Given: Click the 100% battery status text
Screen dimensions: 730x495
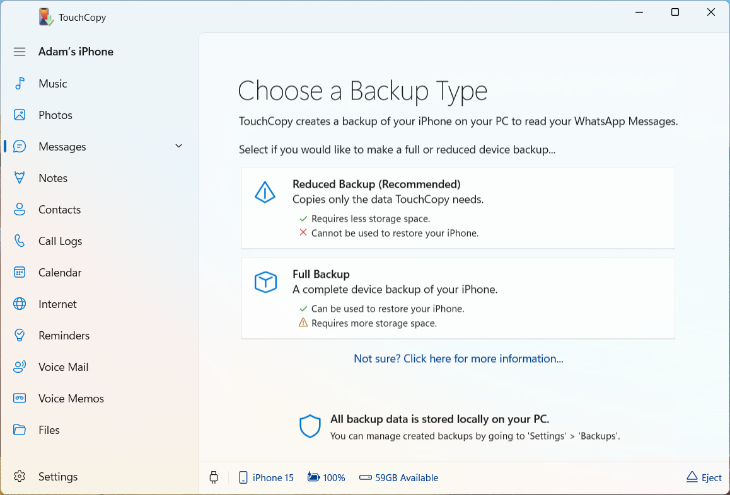Looking at the screenshot, I should pos(334,477).
